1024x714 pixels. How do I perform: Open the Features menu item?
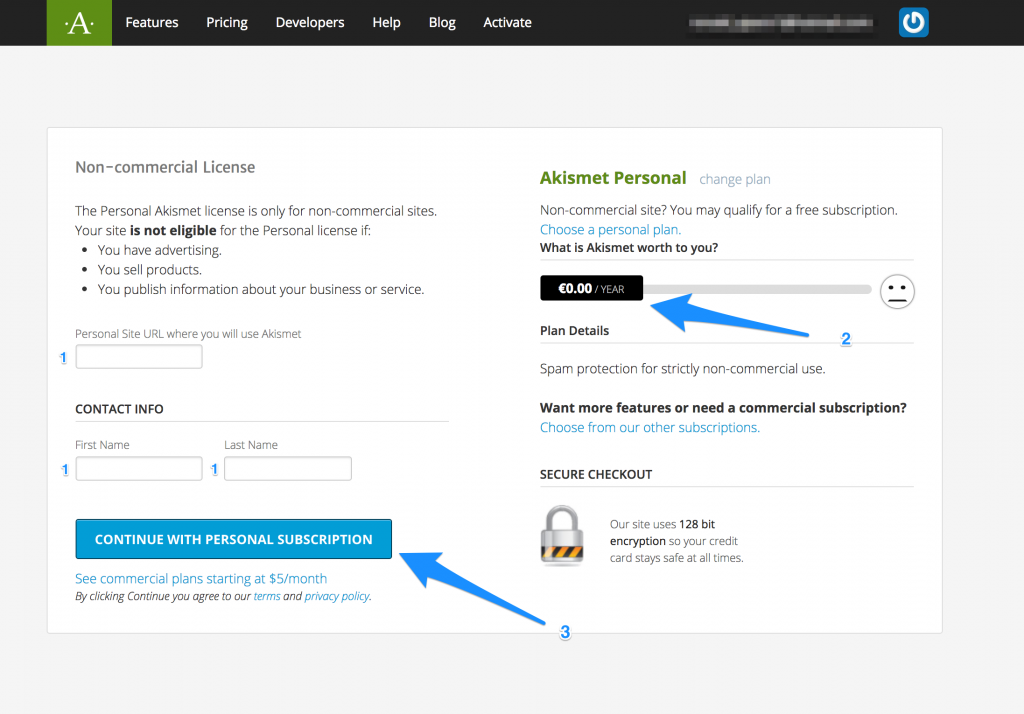coord(152,22)
